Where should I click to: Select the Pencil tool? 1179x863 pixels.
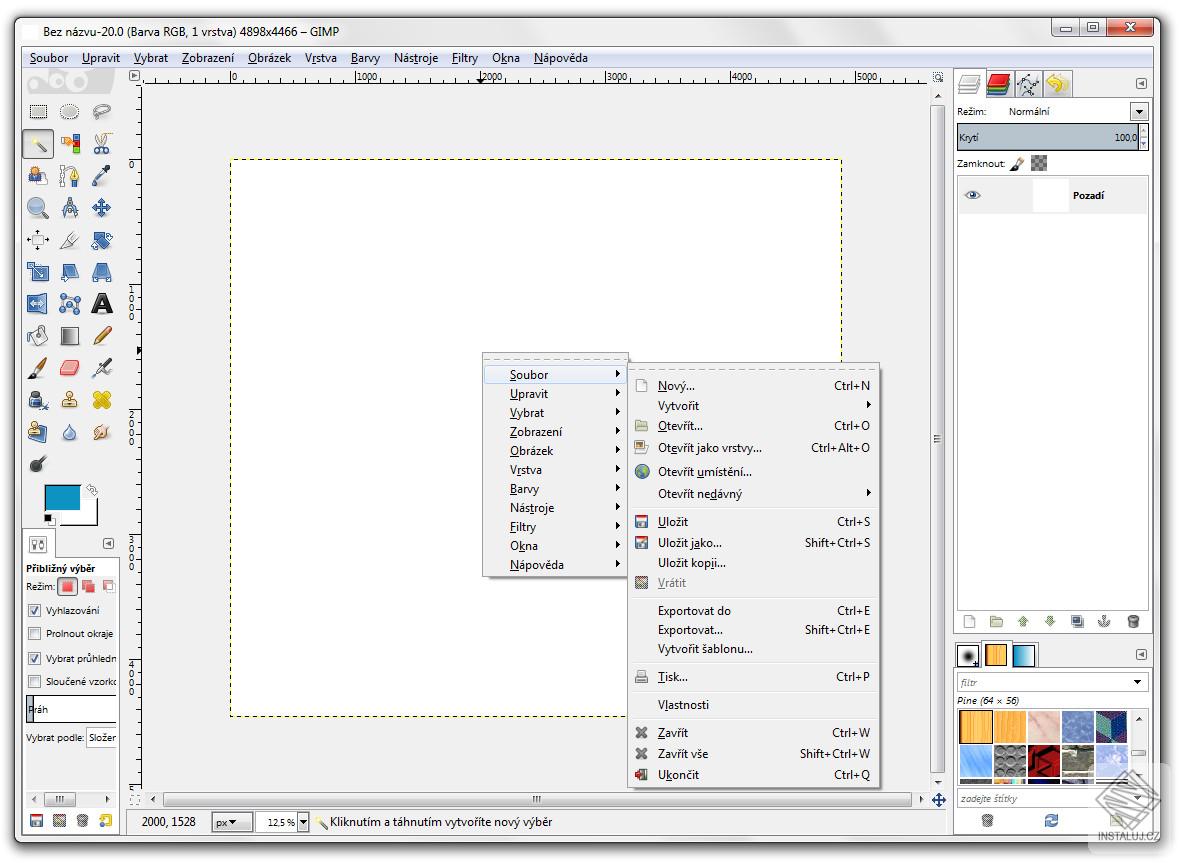click(x=101, y=336)
